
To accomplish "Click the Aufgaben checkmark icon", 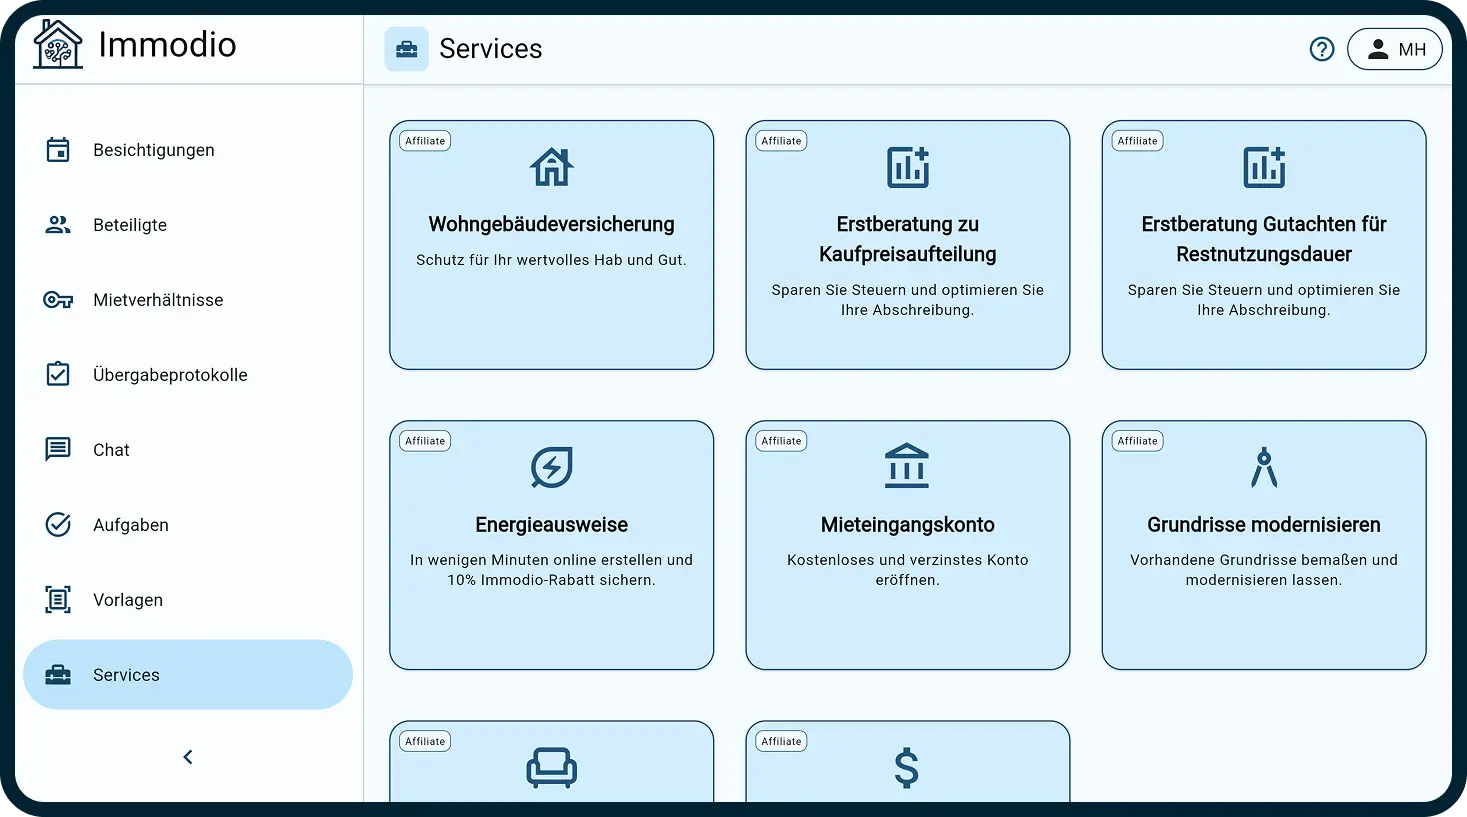I will tap(58, 525).
